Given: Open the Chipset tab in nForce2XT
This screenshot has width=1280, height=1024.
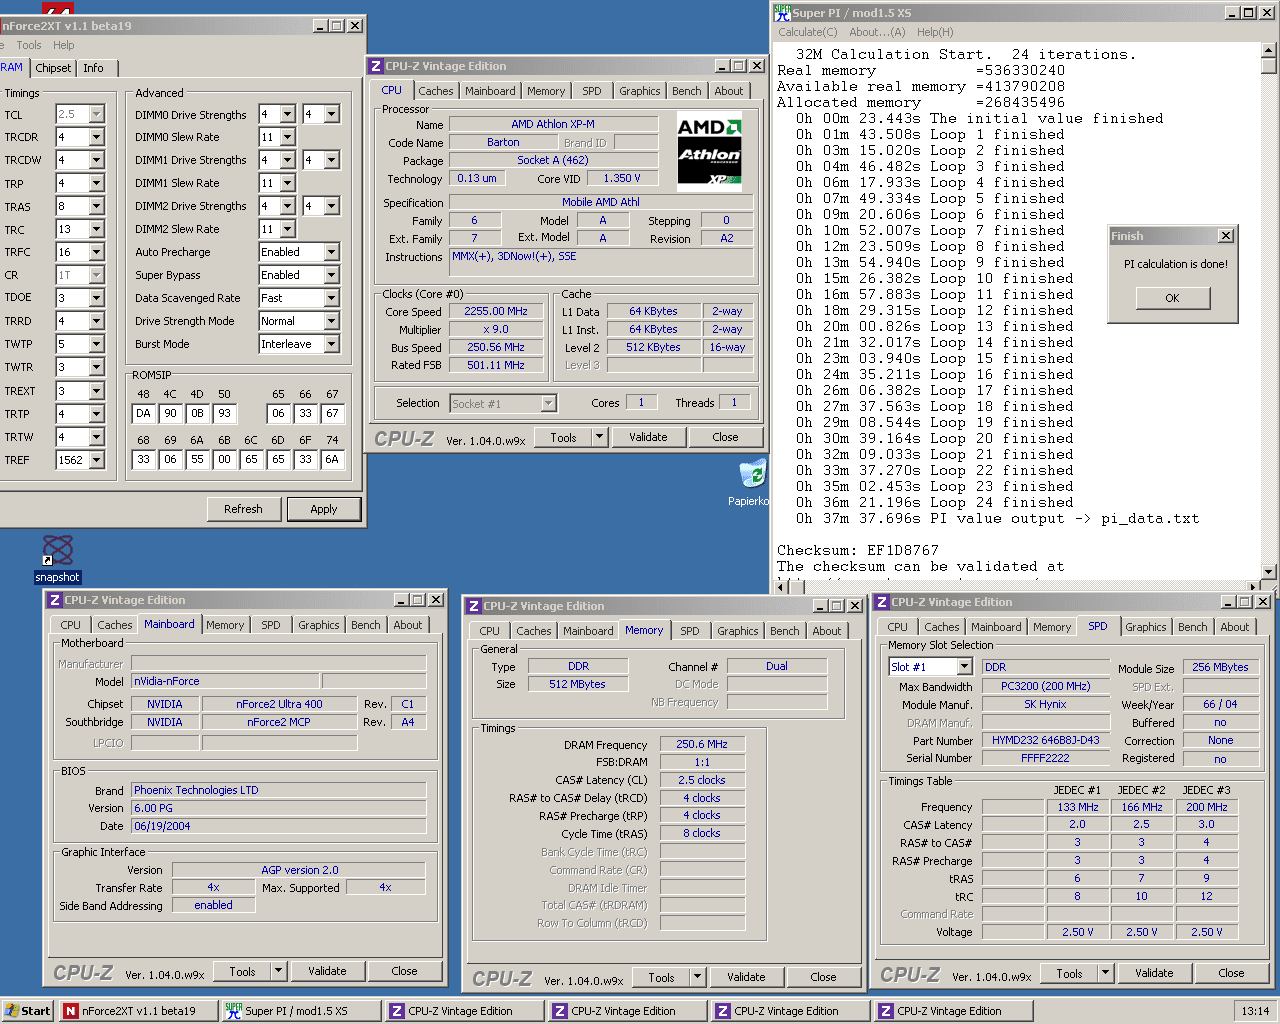Looking at the screenshot, I should [x=53, y=68].
